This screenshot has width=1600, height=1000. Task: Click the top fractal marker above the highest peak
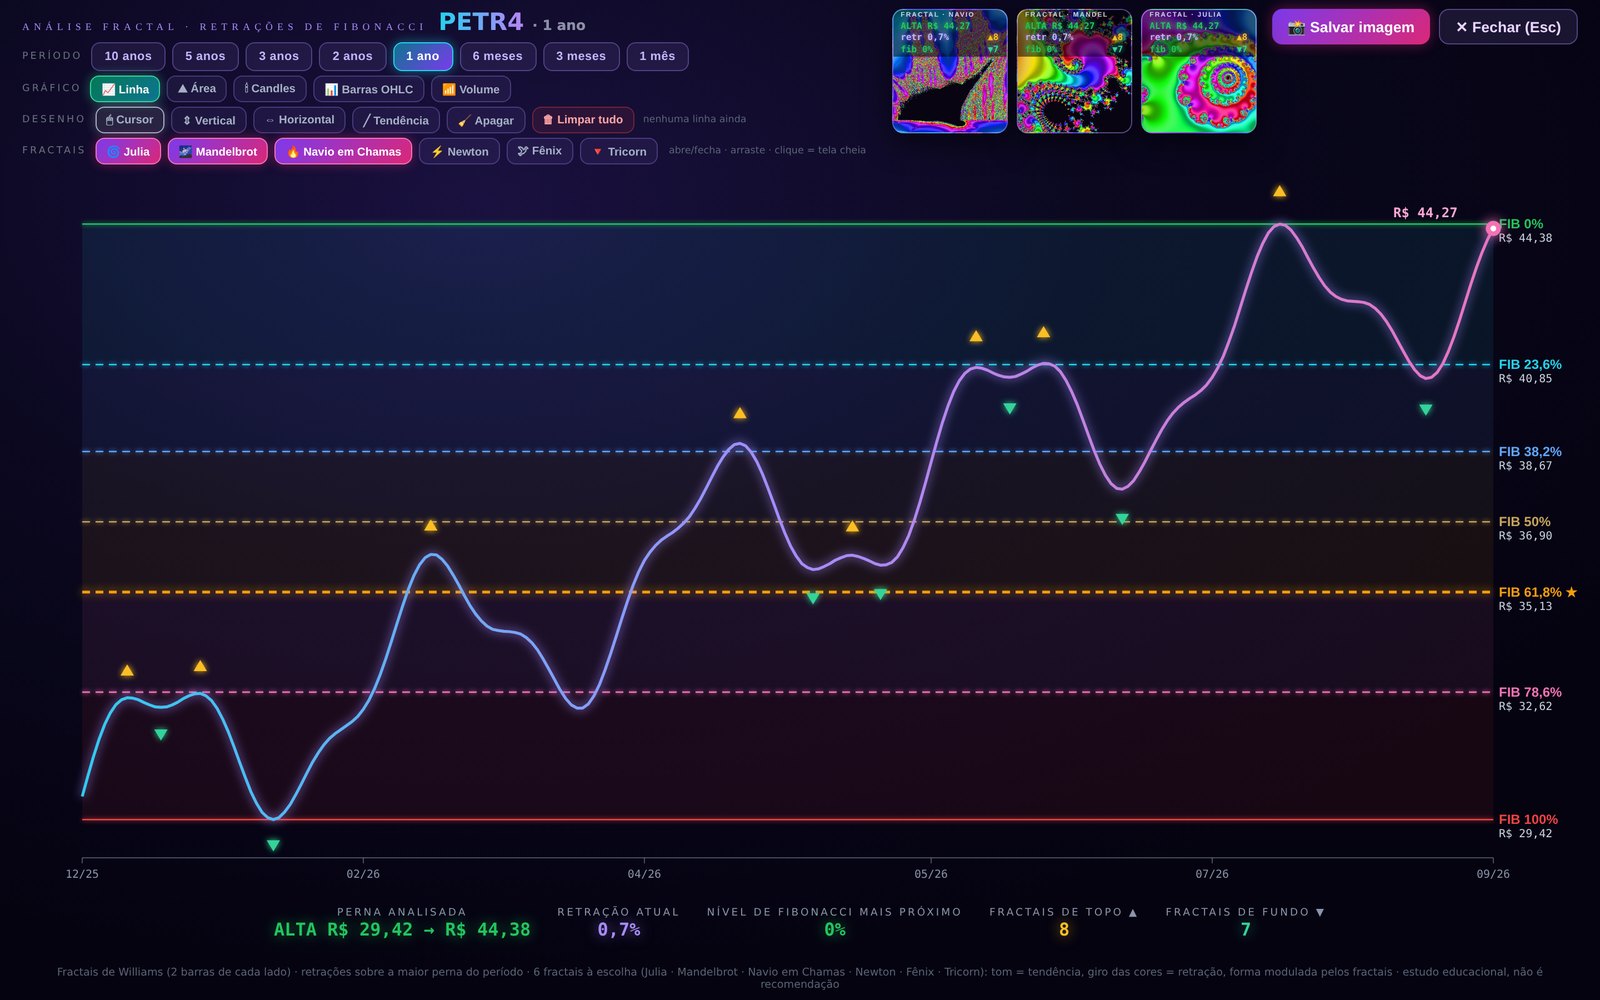(1279, 191)
